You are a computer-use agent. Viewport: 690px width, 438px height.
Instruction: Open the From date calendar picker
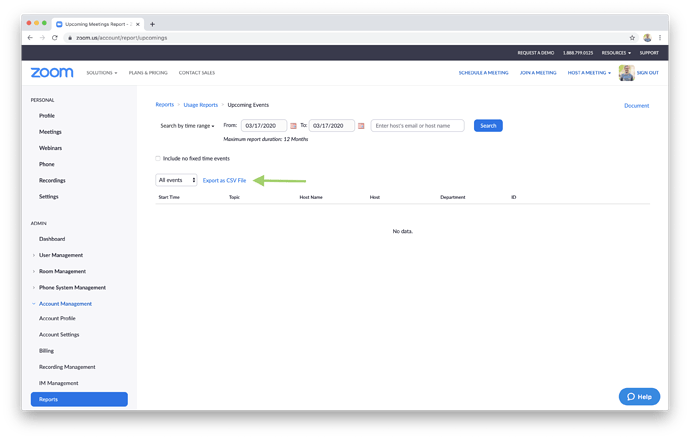[294, 126]
